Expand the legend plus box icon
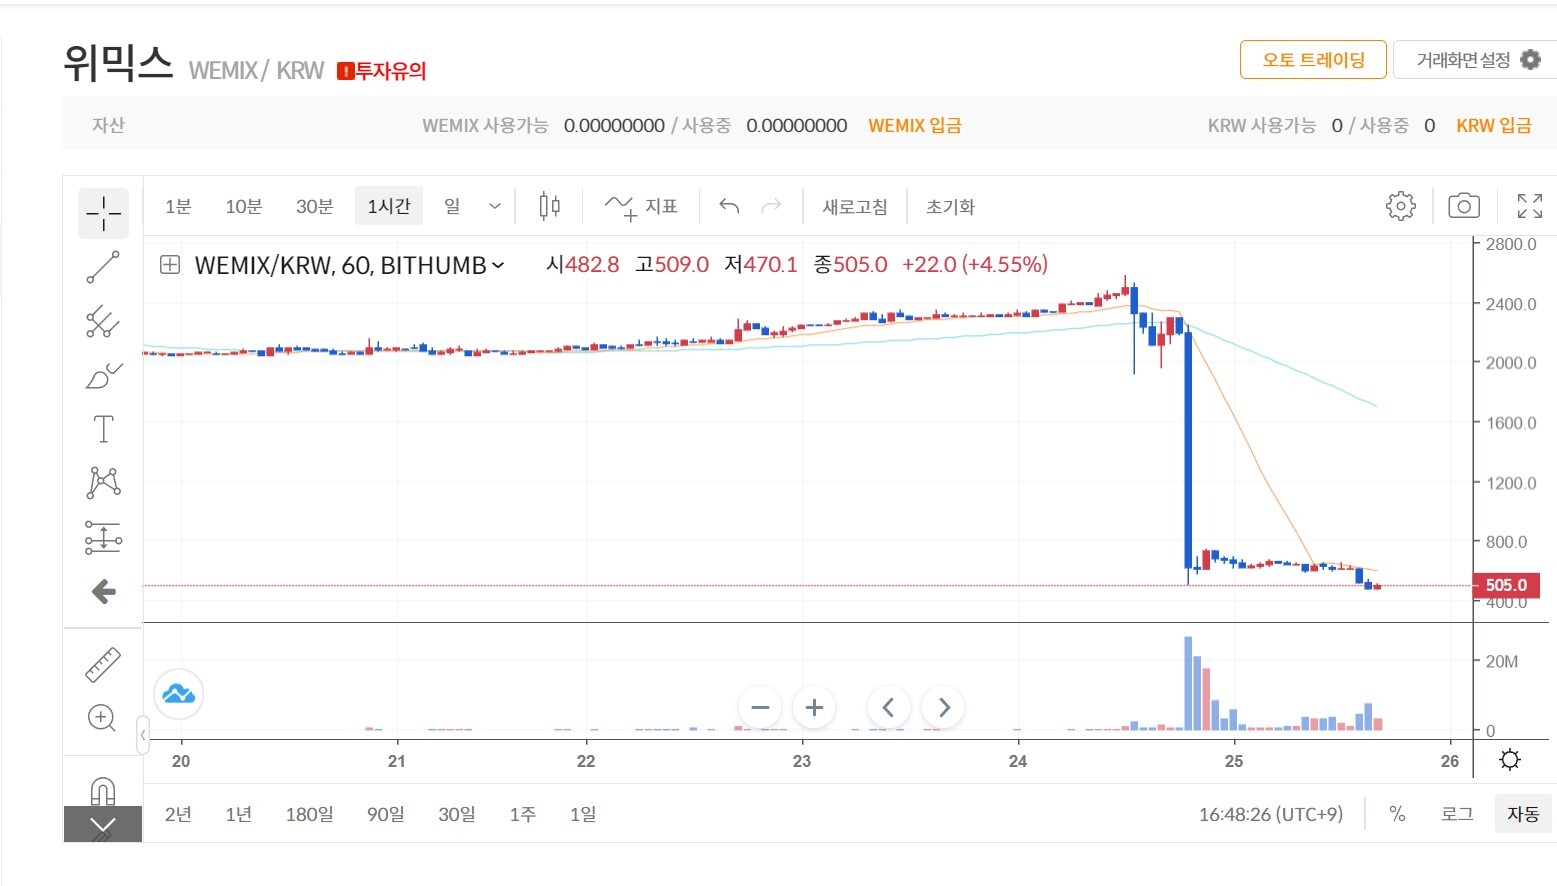The width and height of the screenshot is (1557, 886). pyautogui.click(x=170, y=265)
